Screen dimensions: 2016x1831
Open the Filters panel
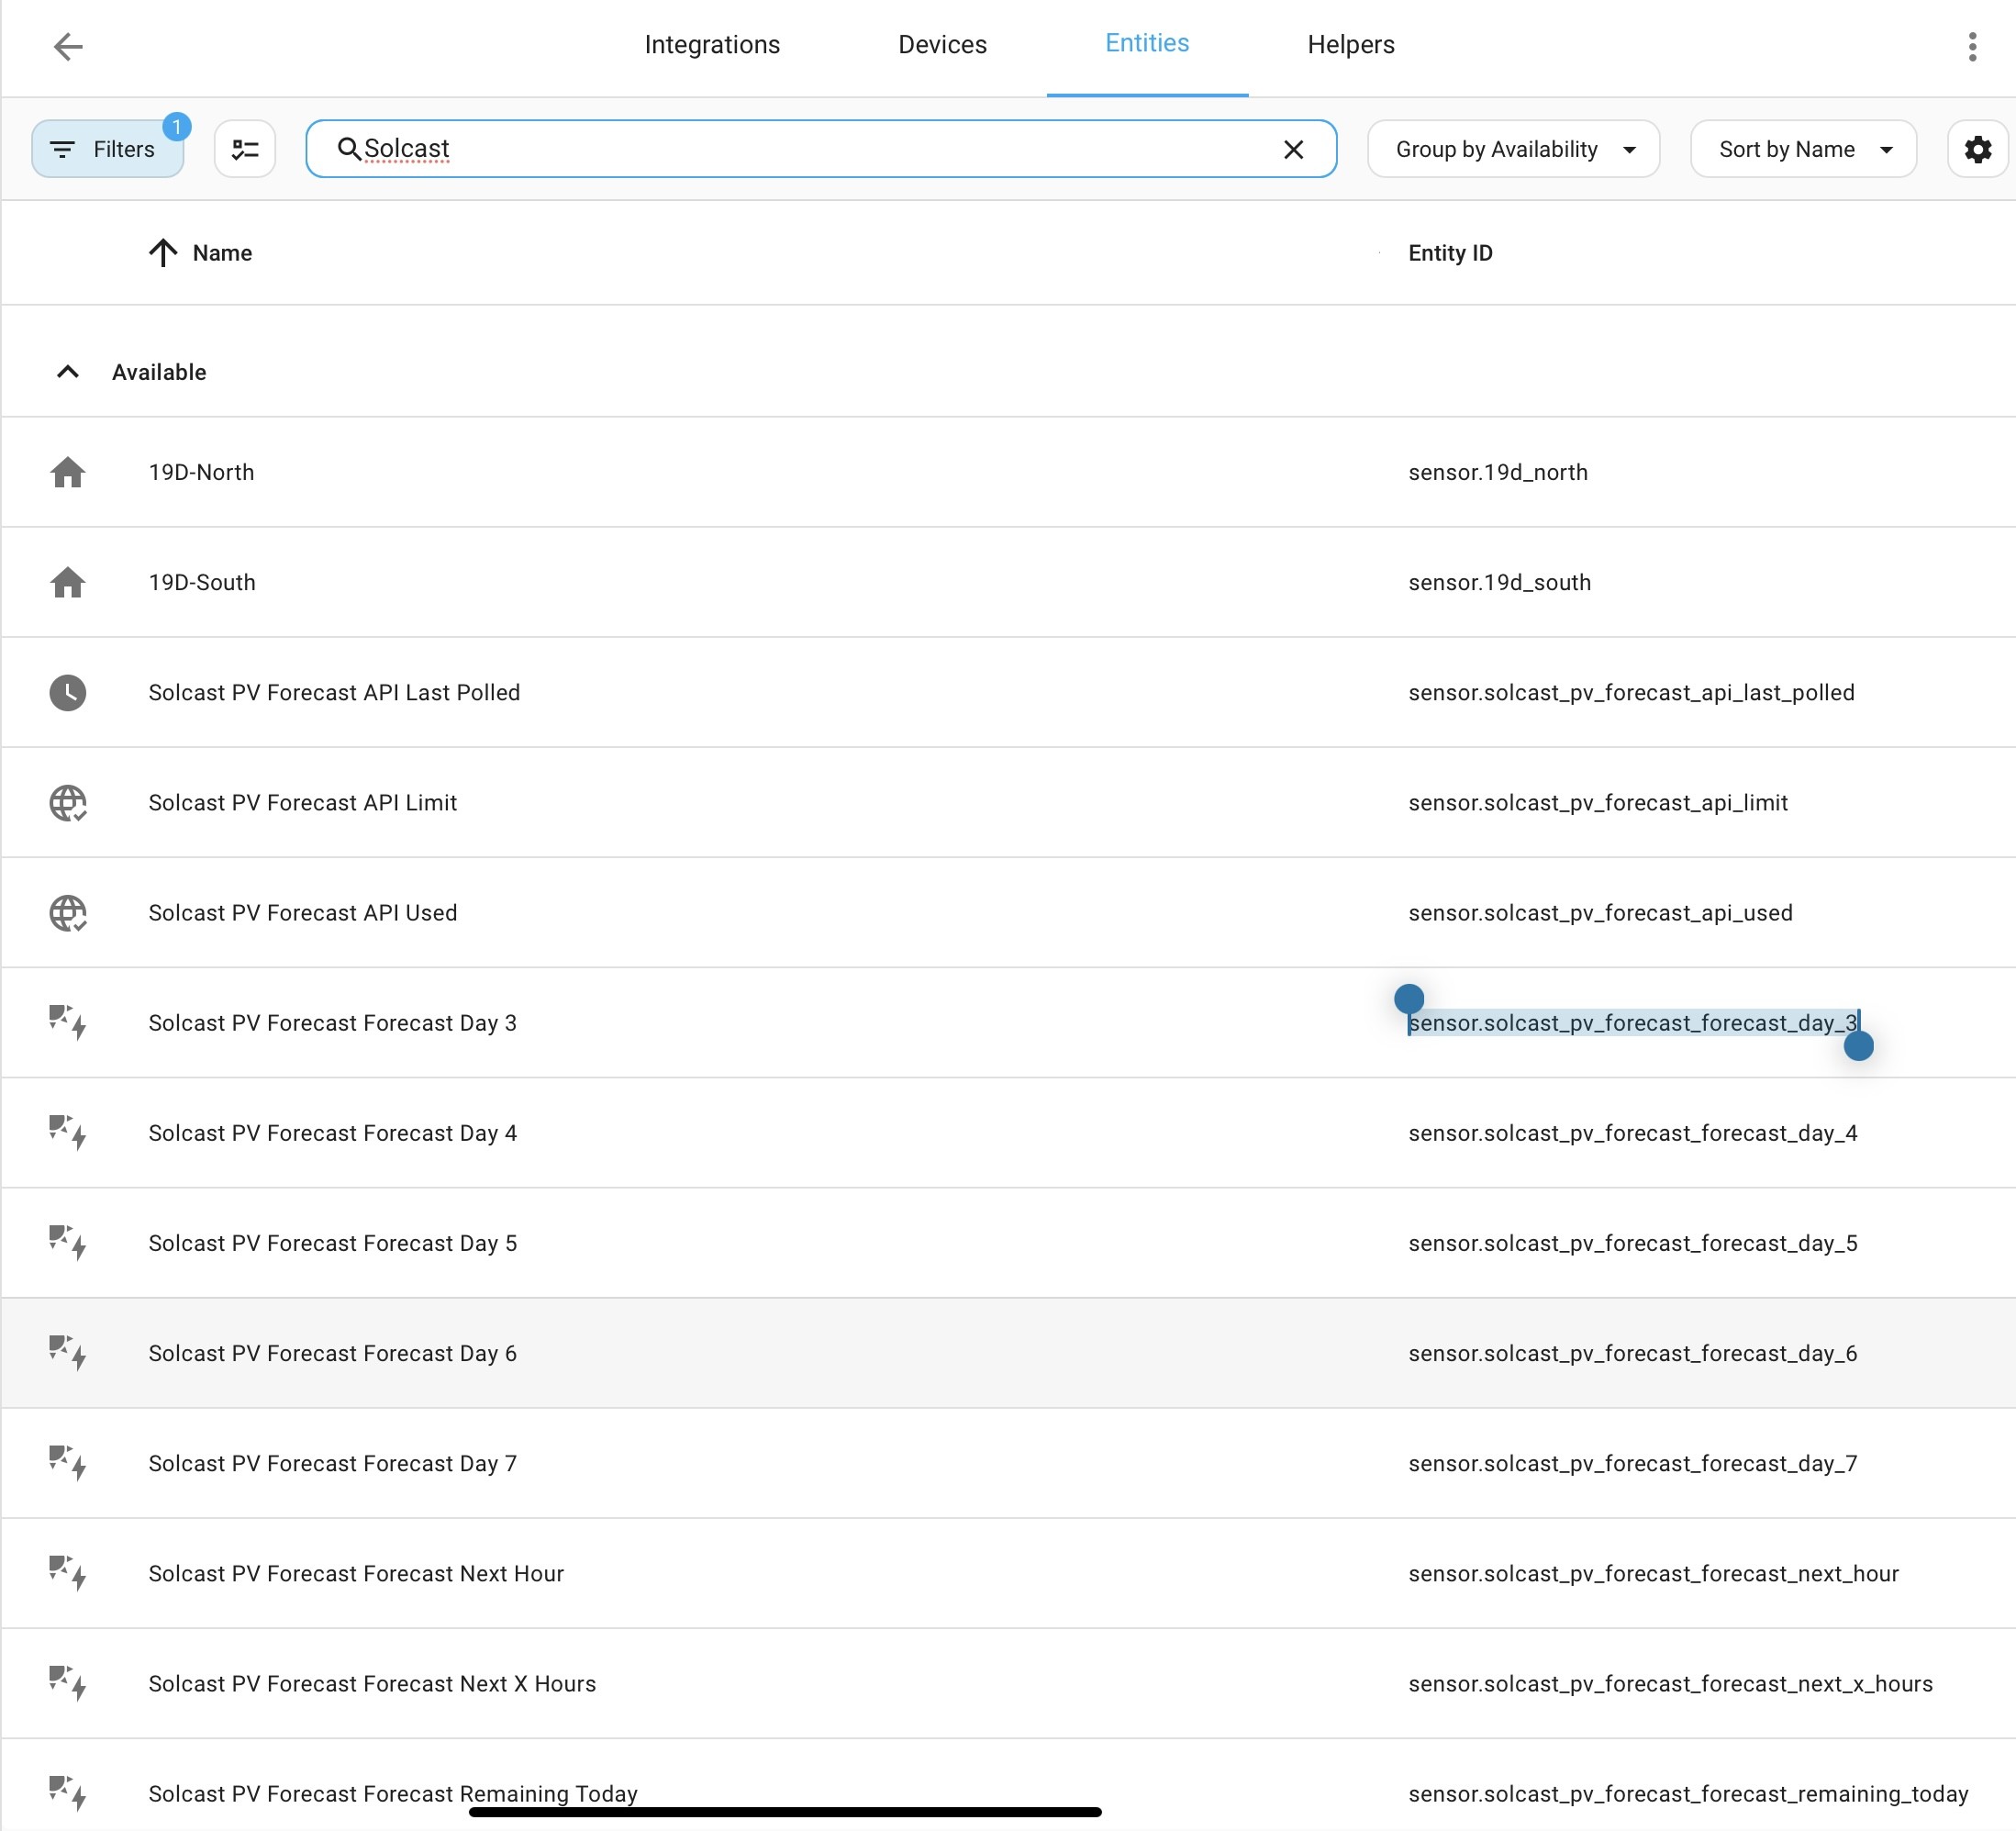click(x=108, y=149)
